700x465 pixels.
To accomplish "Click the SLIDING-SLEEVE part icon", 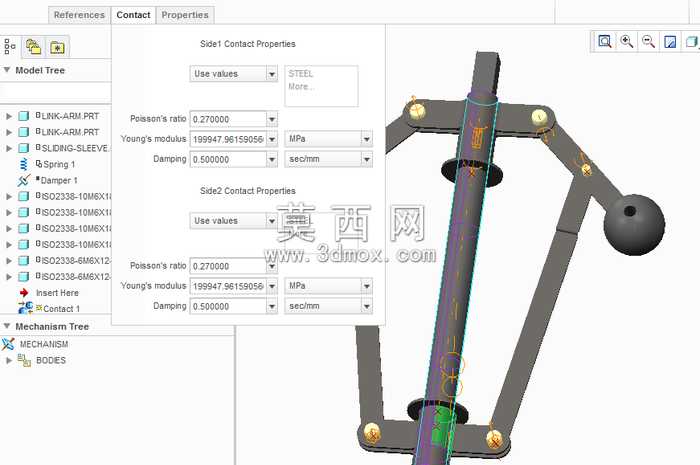I will click(x=24, y=148).
